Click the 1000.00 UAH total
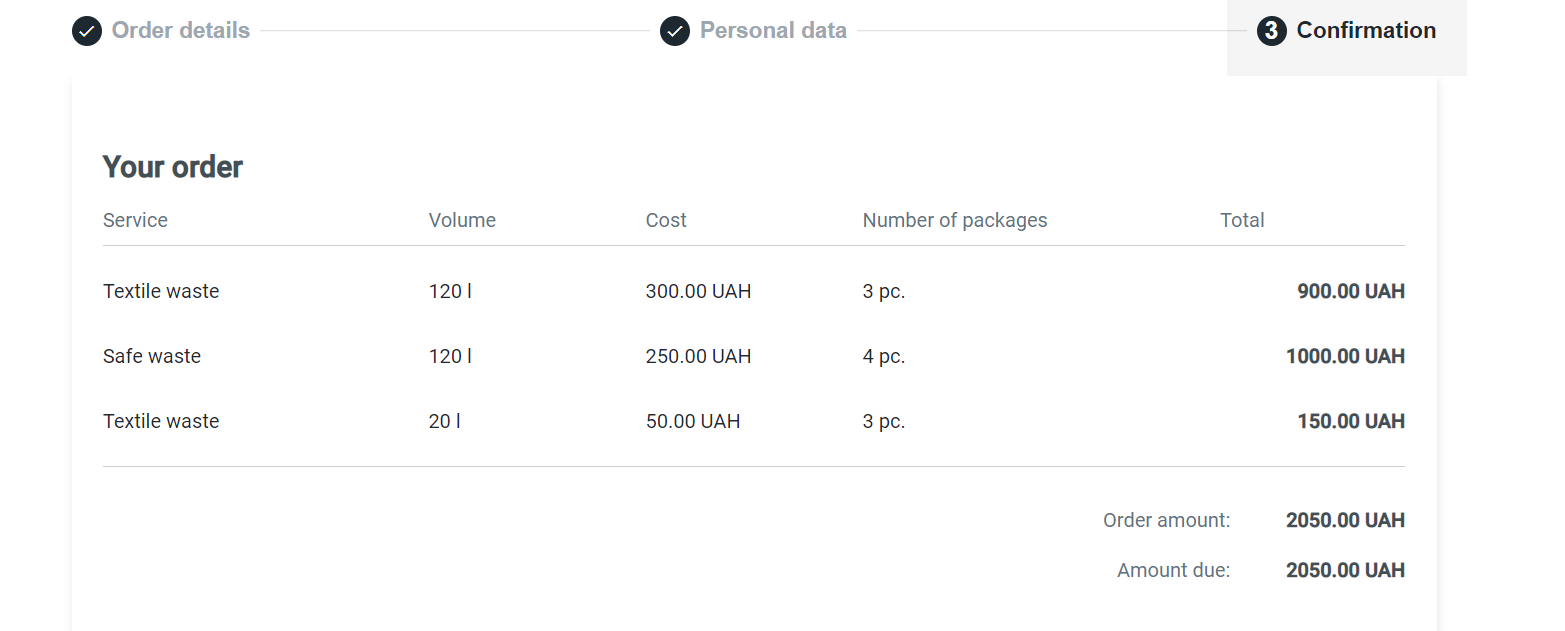1565x631 pixels. coord(1345,356)
